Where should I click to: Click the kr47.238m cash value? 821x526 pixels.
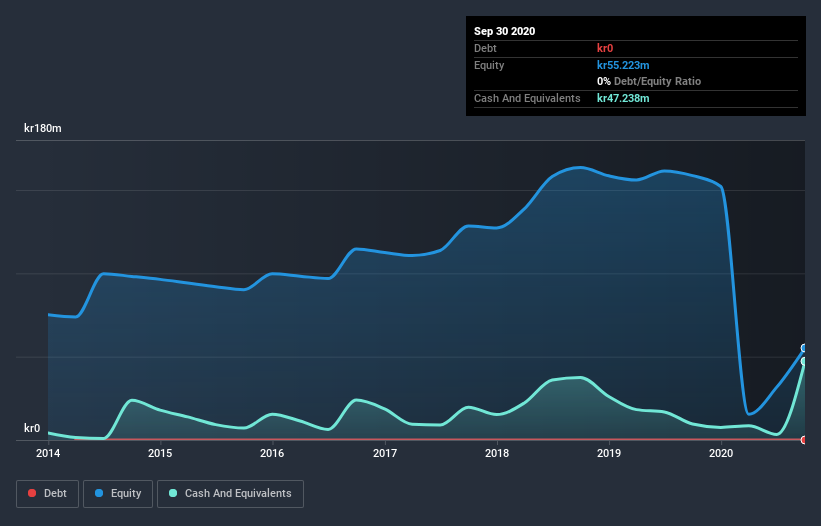point(623,98)
